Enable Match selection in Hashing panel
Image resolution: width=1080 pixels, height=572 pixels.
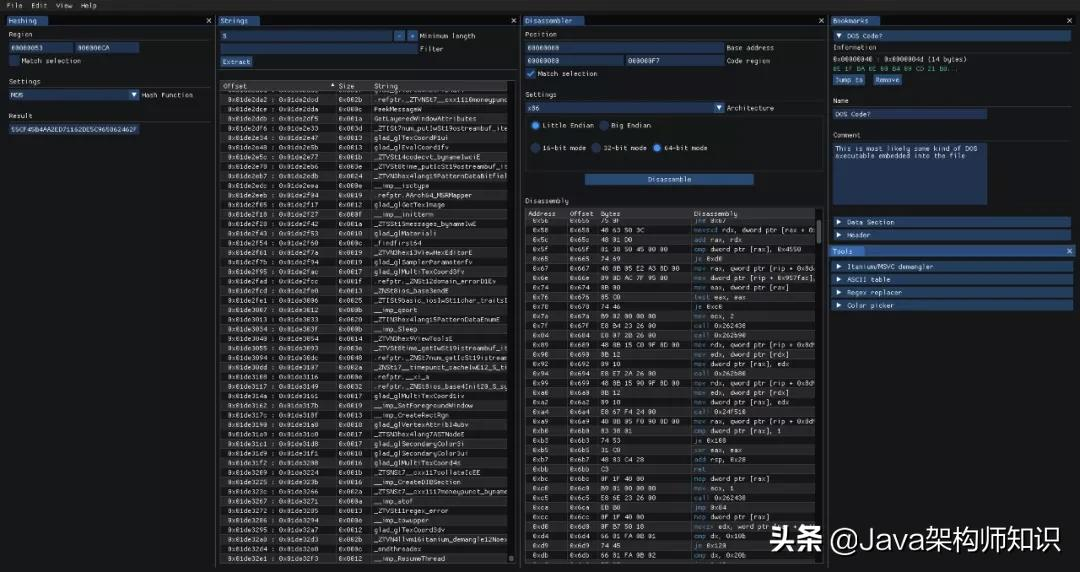(x=14, y=61)
